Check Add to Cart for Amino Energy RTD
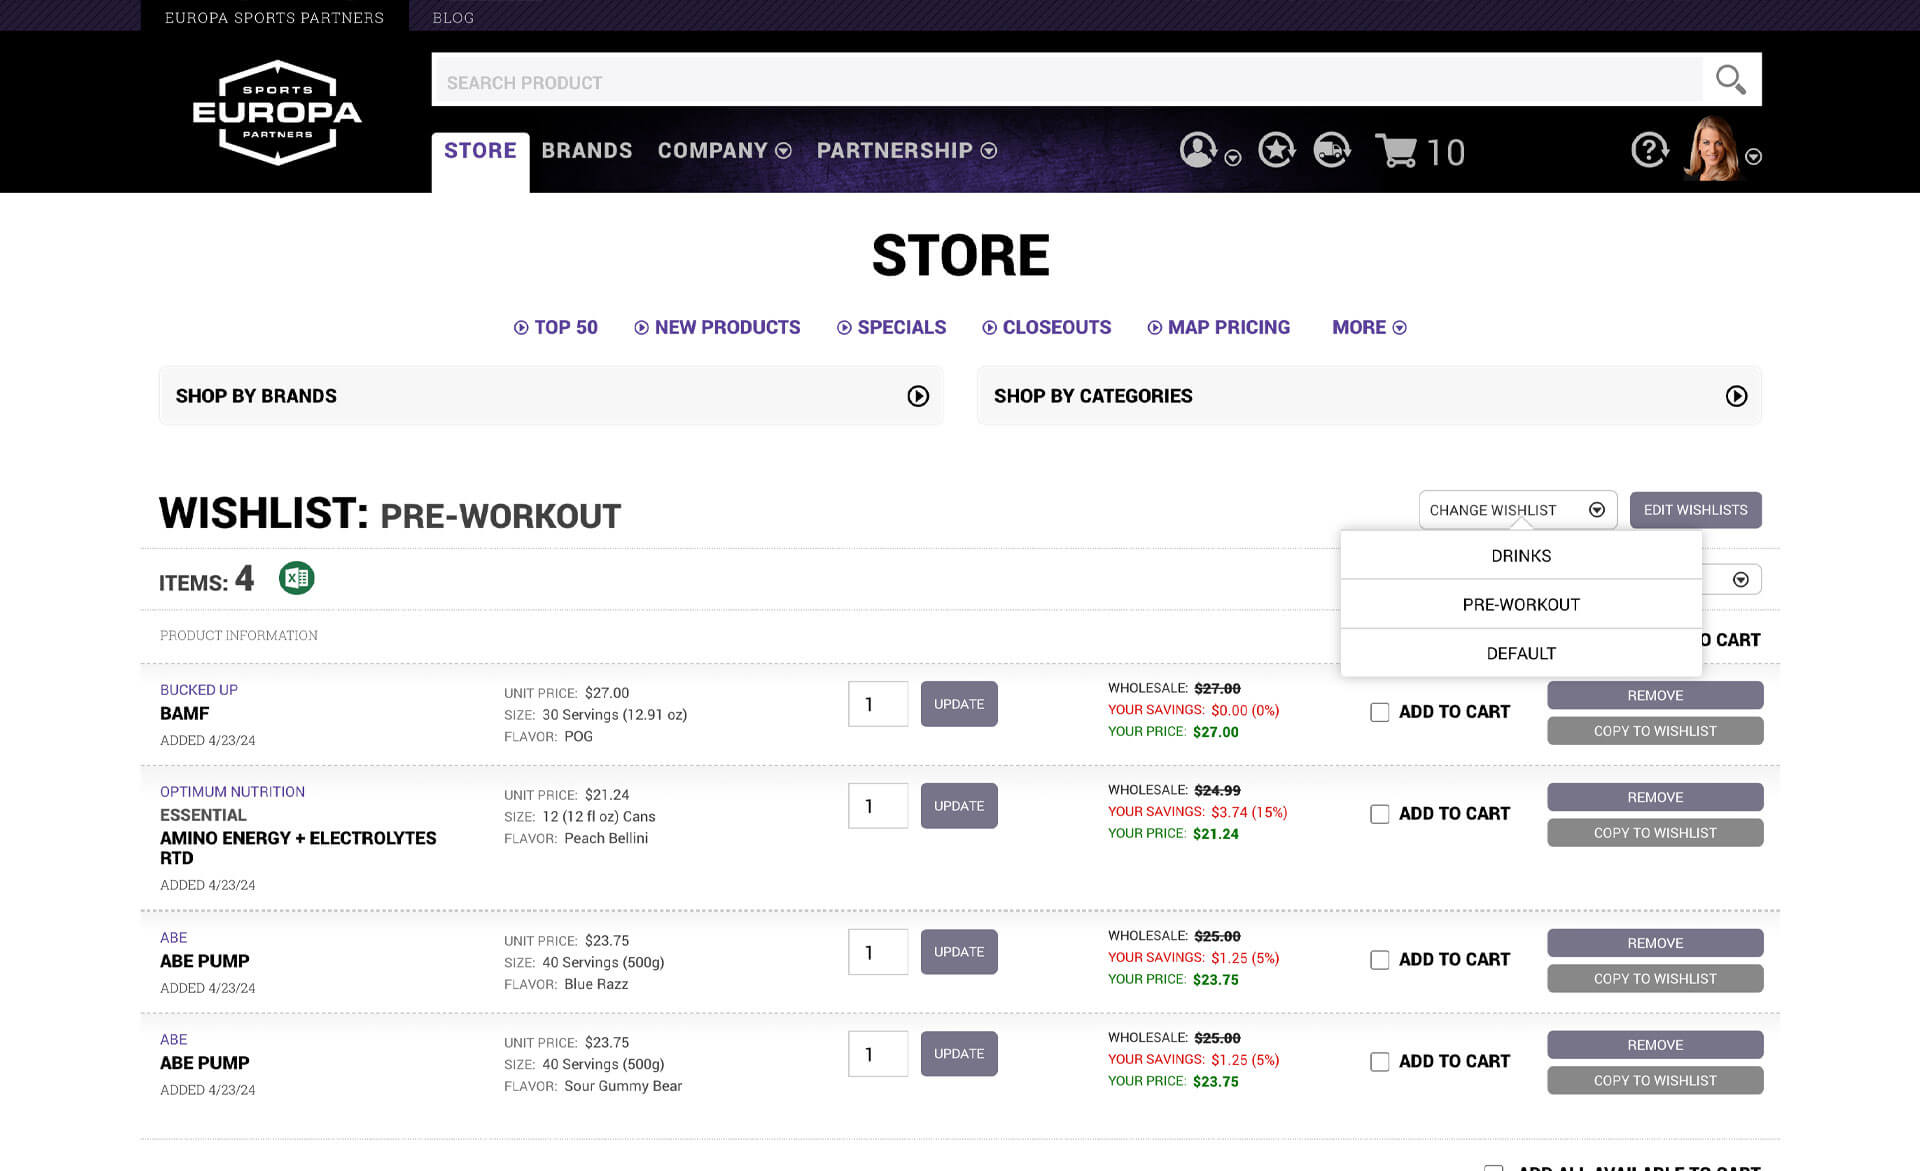Image resolution: width=1920 pixels, height=1171 pixels. tap(1380, 814)
